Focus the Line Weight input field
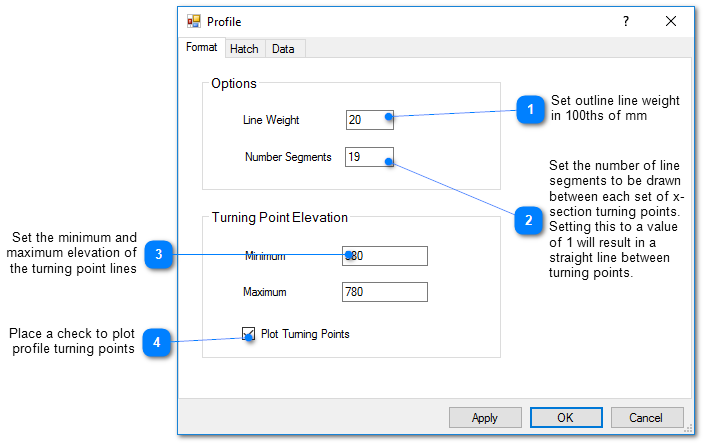 [x=370, y=120]
